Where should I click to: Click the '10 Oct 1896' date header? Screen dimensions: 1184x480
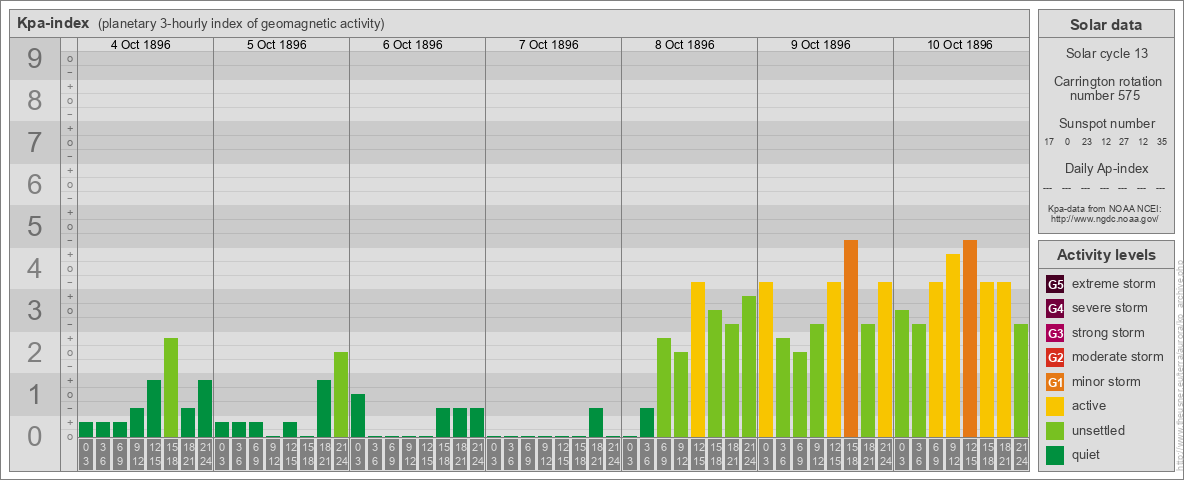959,45
